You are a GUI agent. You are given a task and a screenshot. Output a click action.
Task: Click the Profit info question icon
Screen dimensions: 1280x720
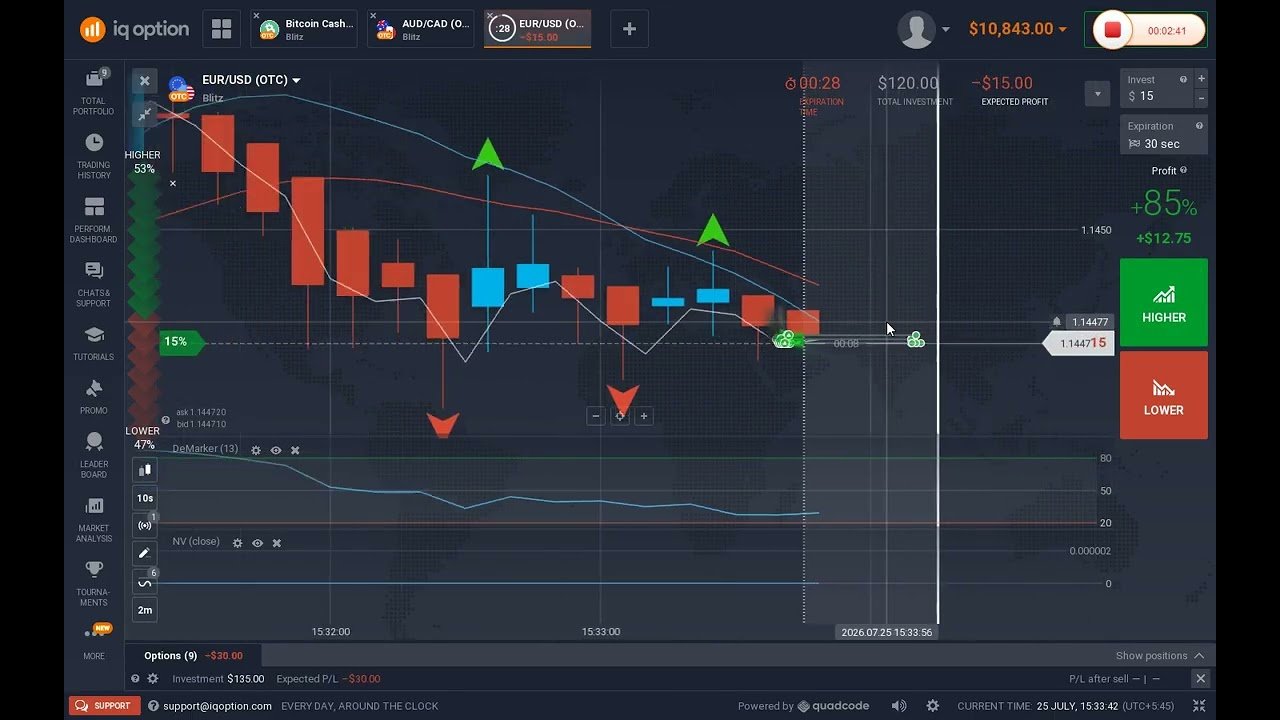(x=1183, y=171)
